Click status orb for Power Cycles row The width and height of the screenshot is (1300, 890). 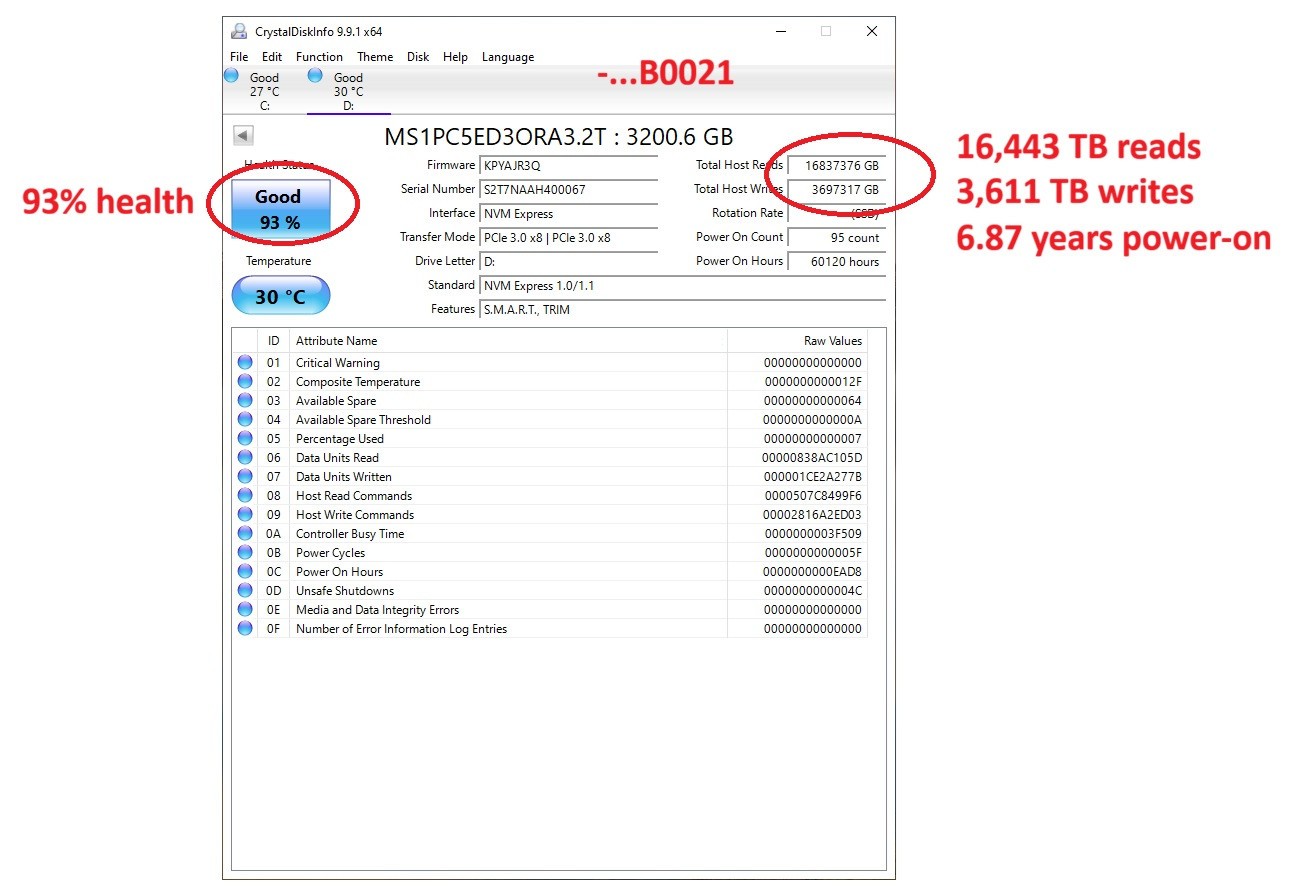[245, 553]
